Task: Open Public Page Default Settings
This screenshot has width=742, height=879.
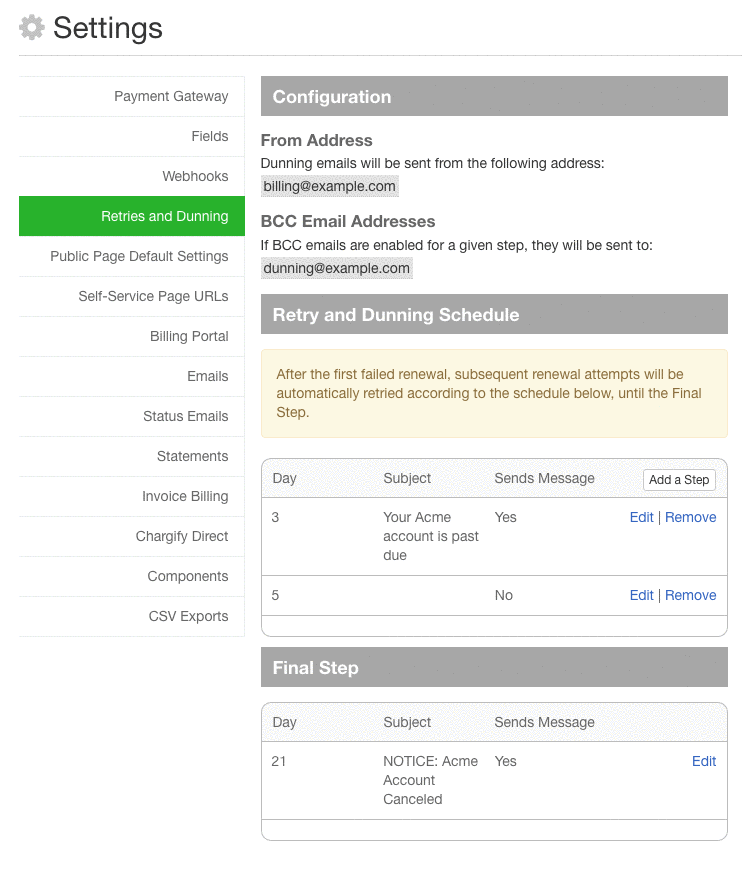Action: click(139, 257)
